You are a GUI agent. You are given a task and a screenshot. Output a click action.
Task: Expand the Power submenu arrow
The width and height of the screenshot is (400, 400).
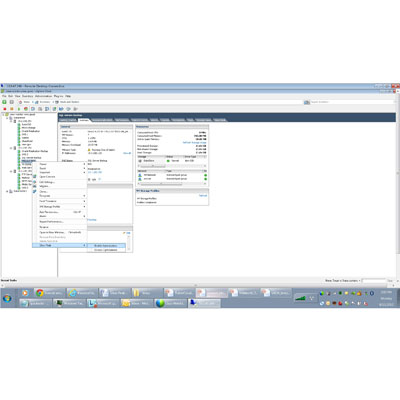pos(84,164)
